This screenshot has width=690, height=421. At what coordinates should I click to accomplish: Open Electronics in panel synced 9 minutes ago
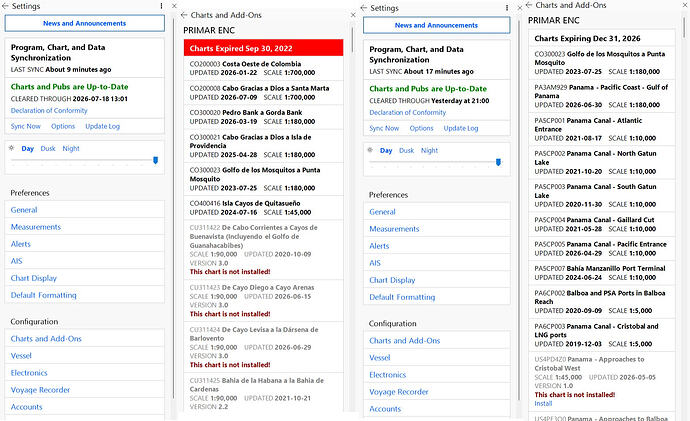[x=84, y=373]
